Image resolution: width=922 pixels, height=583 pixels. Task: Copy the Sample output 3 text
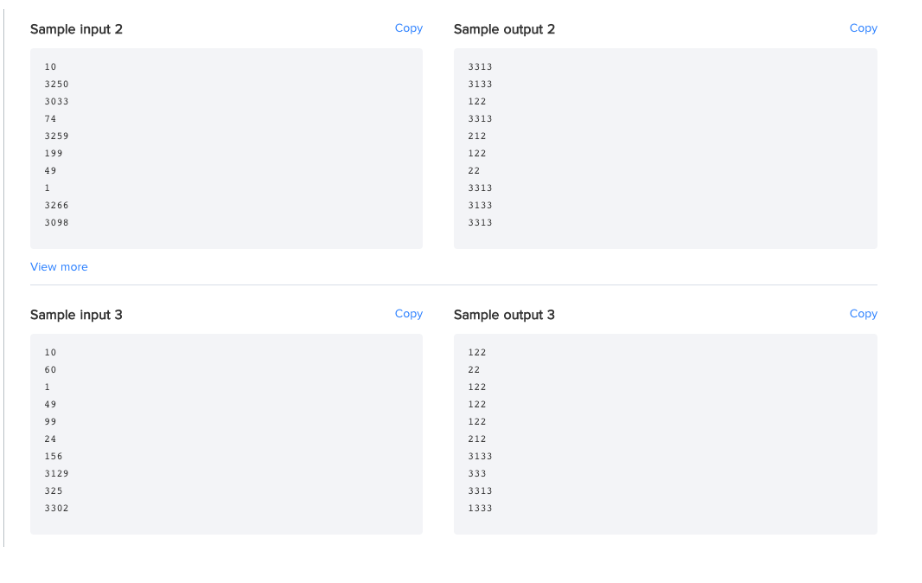click(863, 314)
